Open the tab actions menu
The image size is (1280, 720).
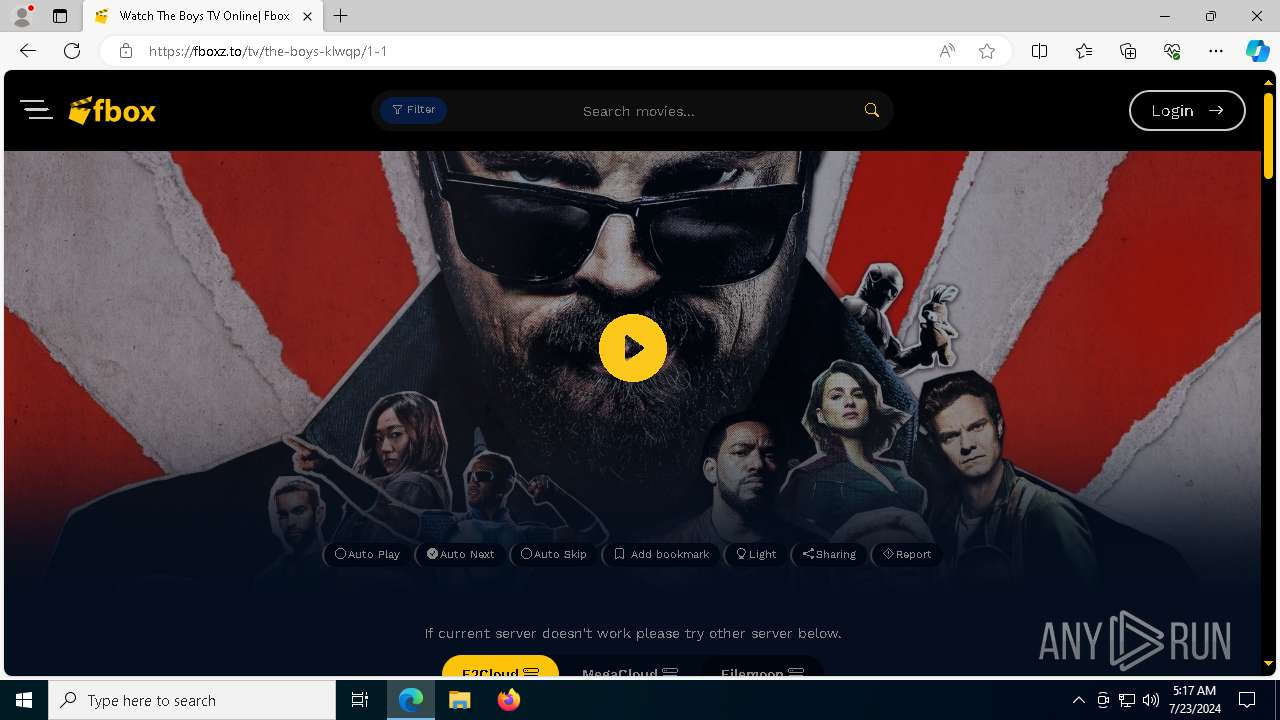click(60, 16)
